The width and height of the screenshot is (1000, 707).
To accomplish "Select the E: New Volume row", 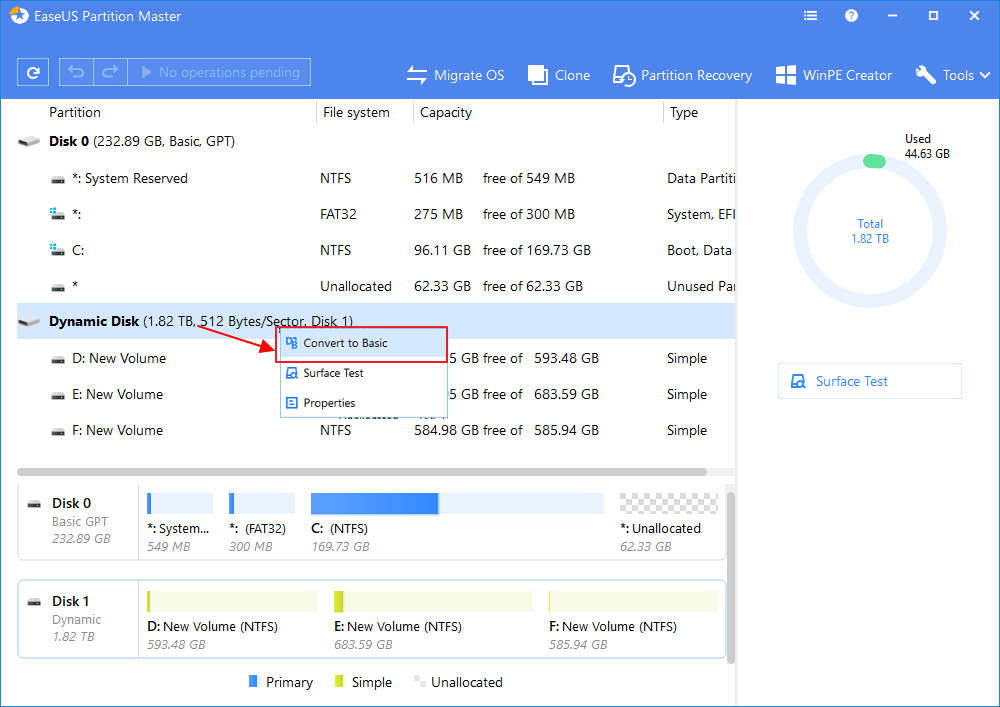I will click(376, 395).
